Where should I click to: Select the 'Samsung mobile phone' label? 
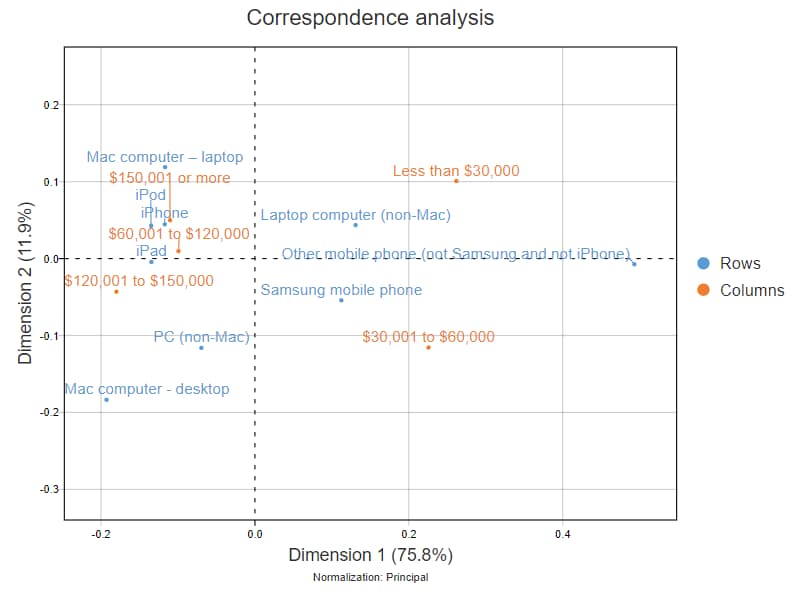point(341,290)
